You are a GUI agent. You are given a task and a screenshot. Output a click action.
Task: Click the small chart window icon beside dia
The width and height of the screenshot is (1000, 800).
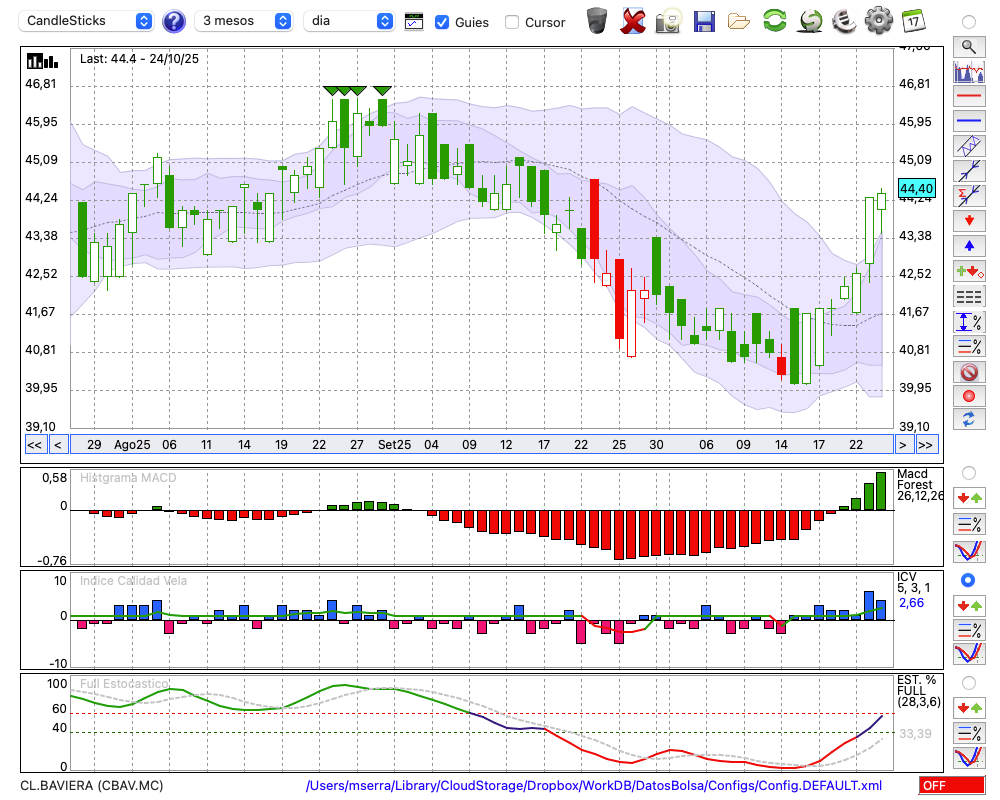[x=414, y=22]
